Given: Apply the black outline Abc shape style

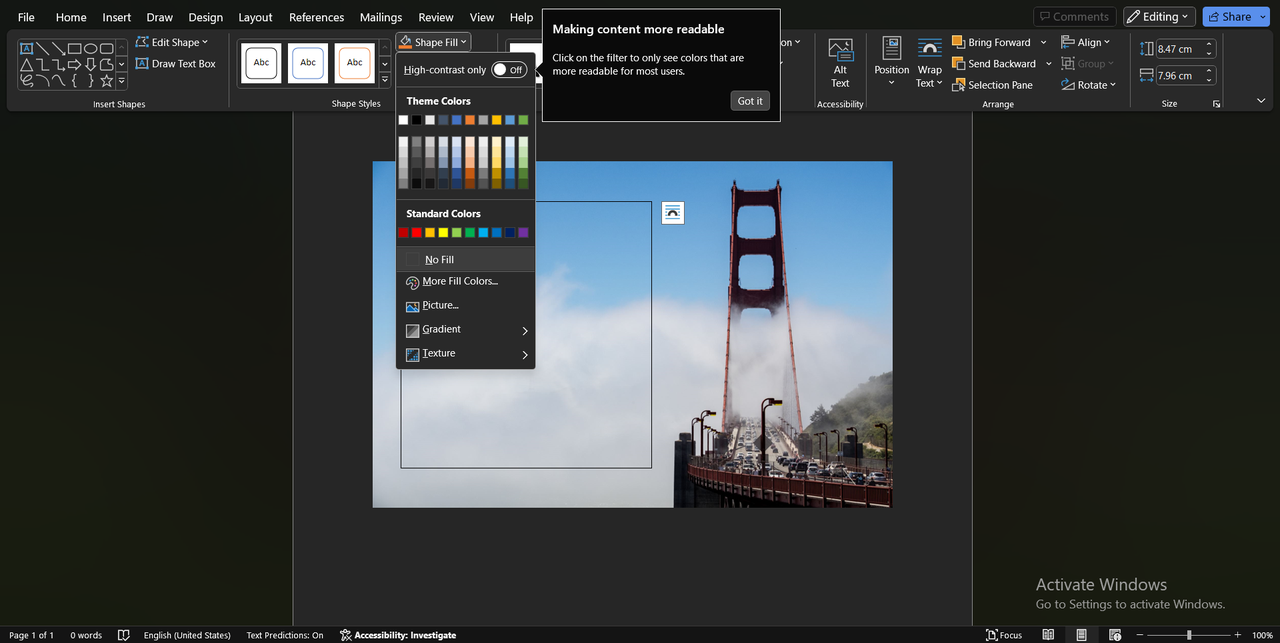Looking at the screenshot, I should coord(262,63).
